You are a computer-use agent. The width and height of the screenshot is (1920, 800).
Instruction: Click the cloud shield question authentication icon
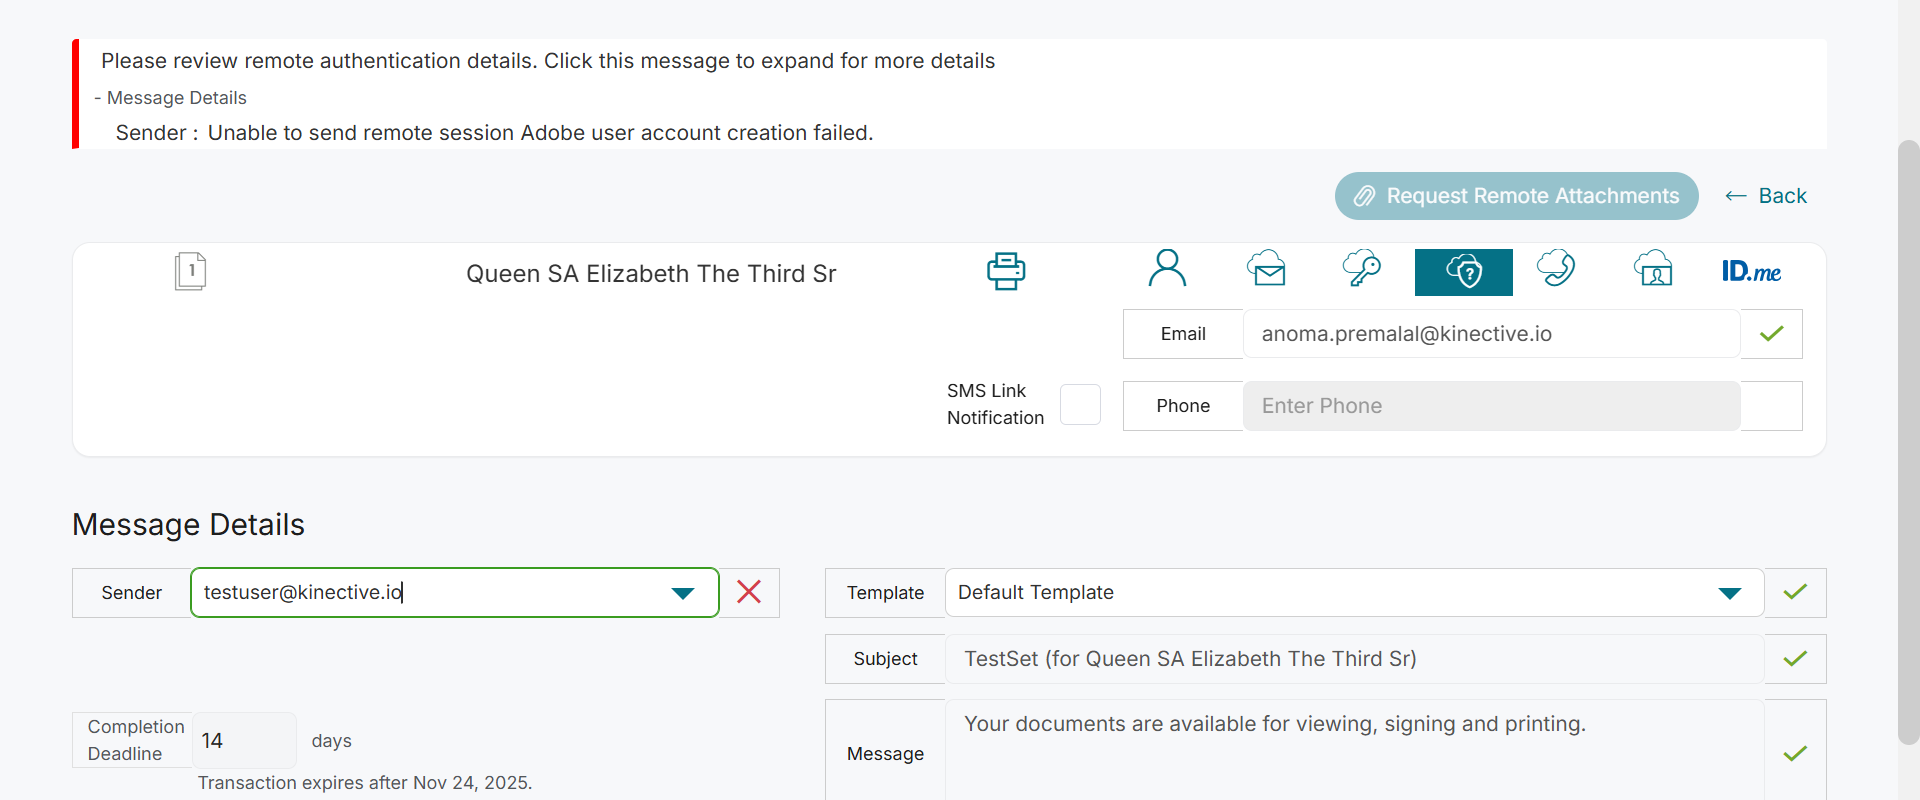(x=1463, y=272)
